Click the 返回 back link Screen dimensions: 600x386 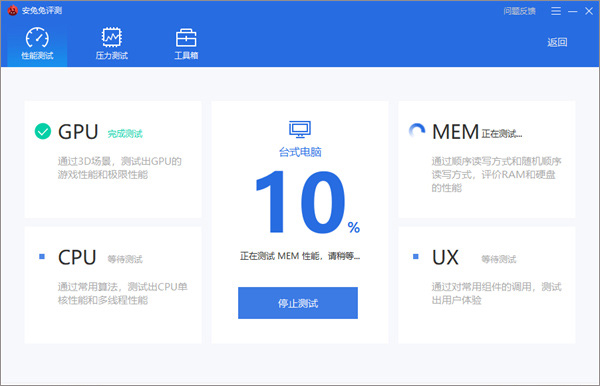557,42
